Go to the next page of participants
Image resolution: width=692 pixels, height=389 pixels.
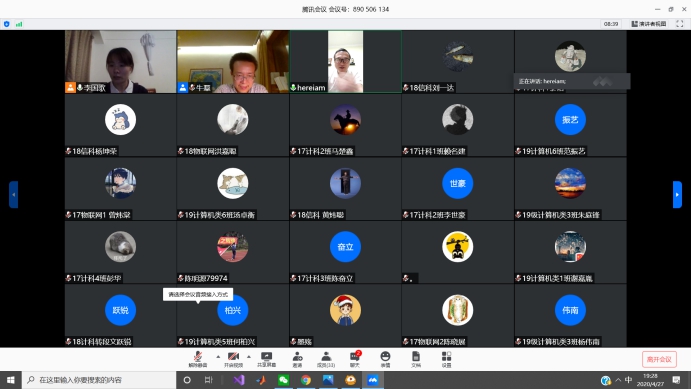click(x=677, y=194)
